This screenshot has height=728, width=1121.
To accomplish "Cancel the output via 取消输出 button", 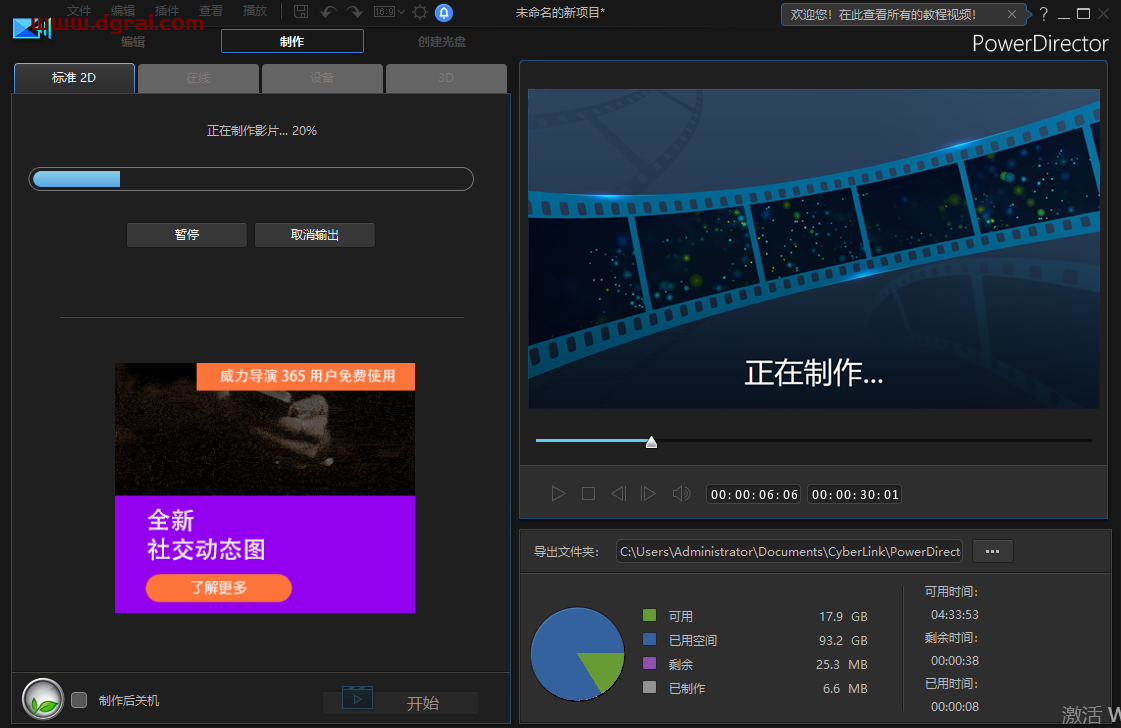I will click(314, 234).
